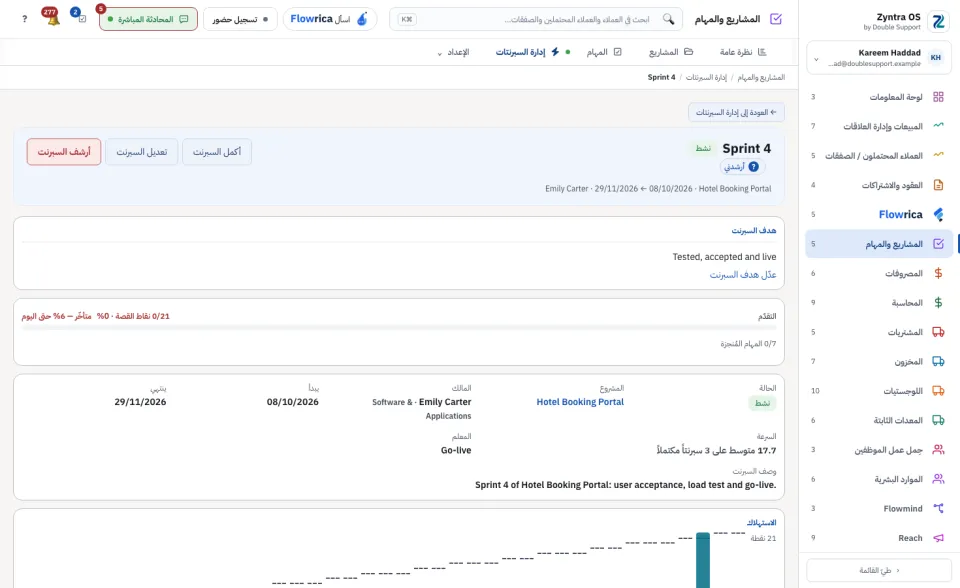Click the Go-live milestone value
Image resolution: width=960 pixels, height=588 pixels.
tap(456, 450)
